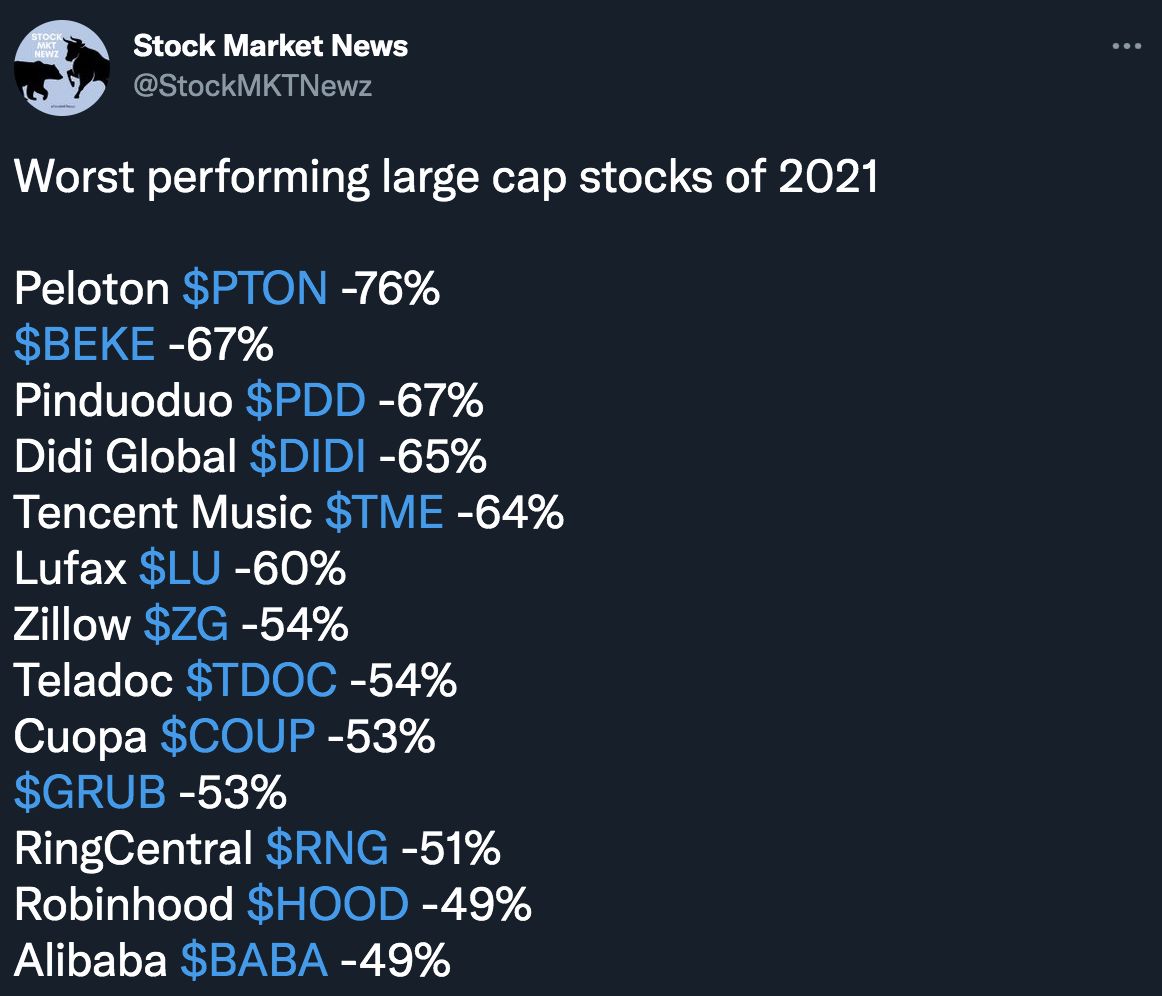Open the $PTON cashtag link
The image size is (1162, 996).
(x=255, y=289)
